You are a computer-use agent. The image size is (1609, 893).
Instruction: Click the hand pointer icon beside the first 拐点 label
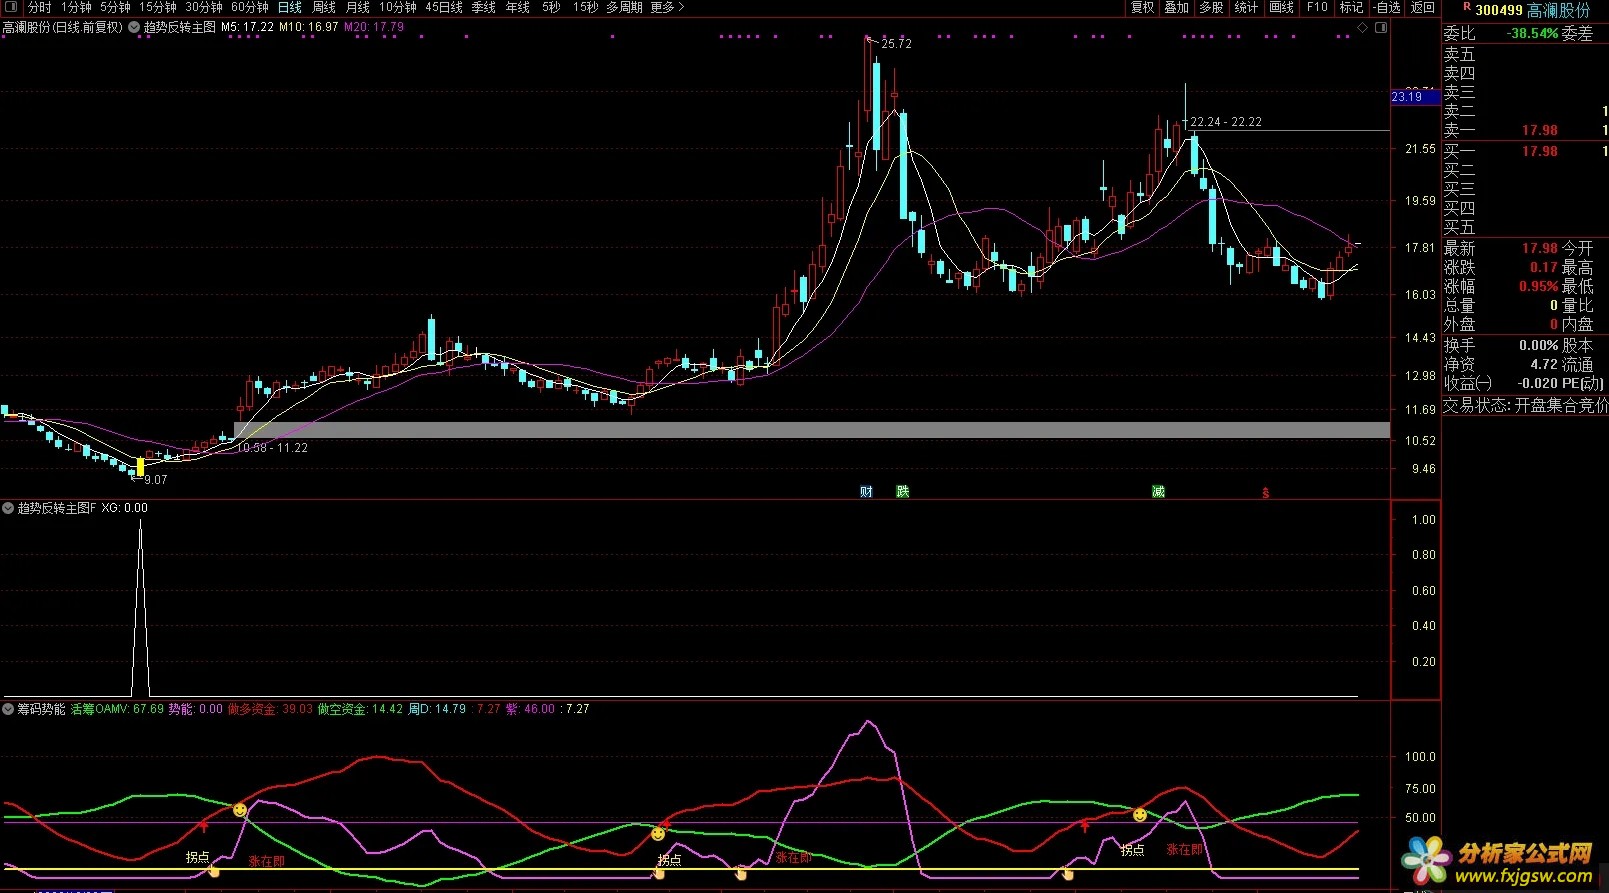214,872
